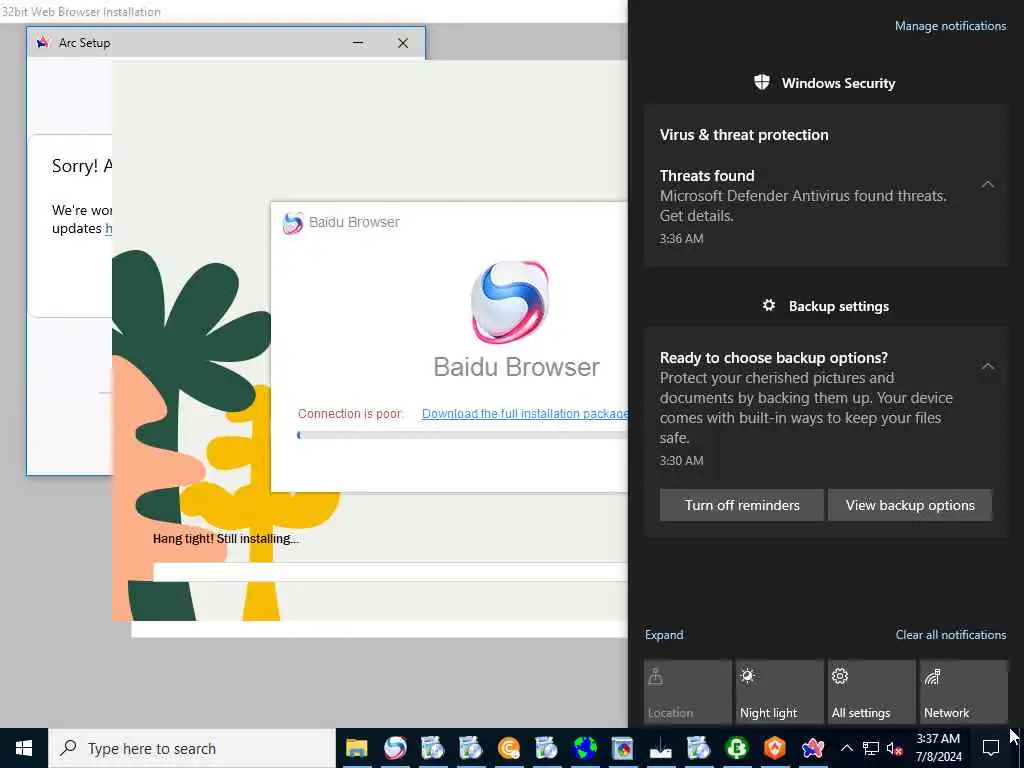Click the clock showing 3:37 AM
The image size is (1024, 768).
(938, 748)
